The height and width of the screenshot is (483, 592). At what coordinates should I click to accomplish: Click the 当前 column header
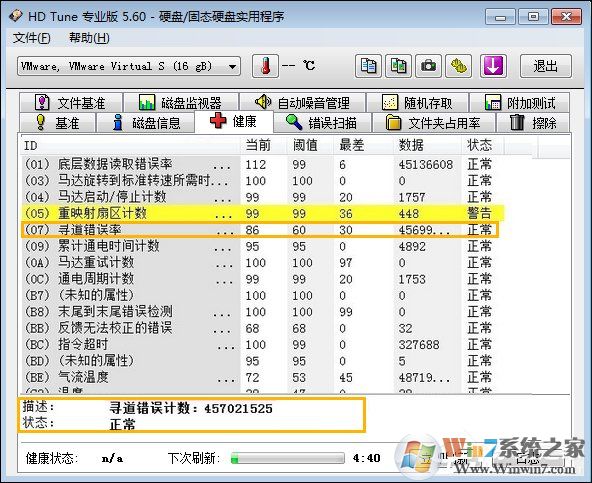coord(264,145)
